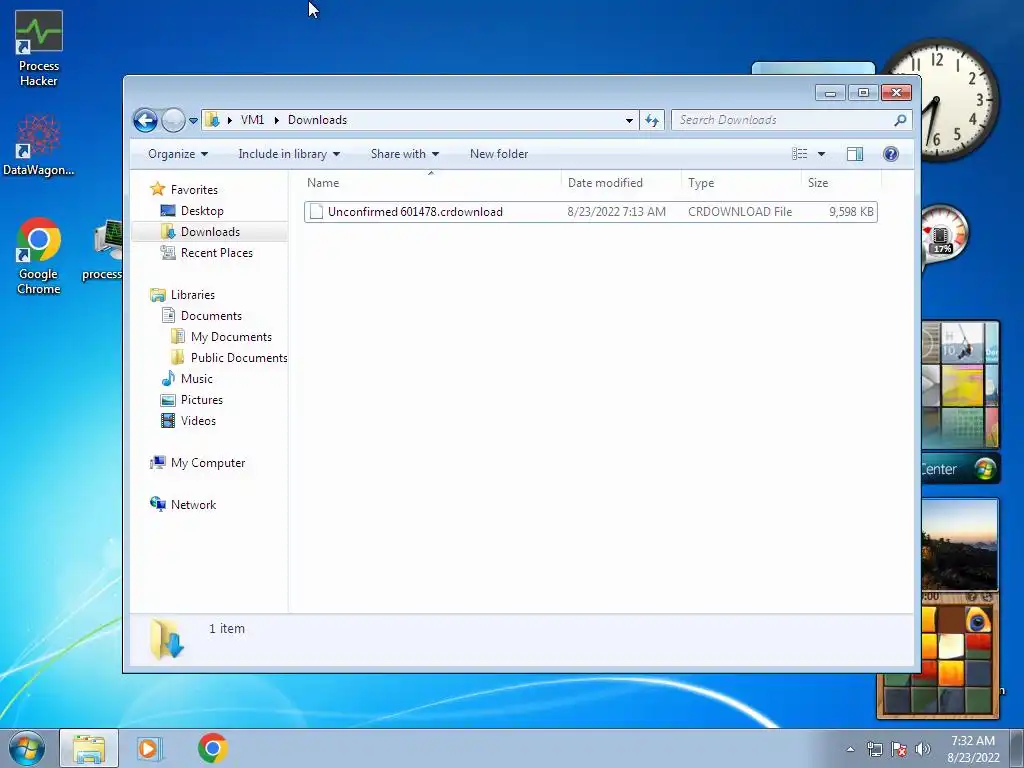Open the recent pages dropdown arrow
Screen dimensions: 1024x768
tap(193, 121)
